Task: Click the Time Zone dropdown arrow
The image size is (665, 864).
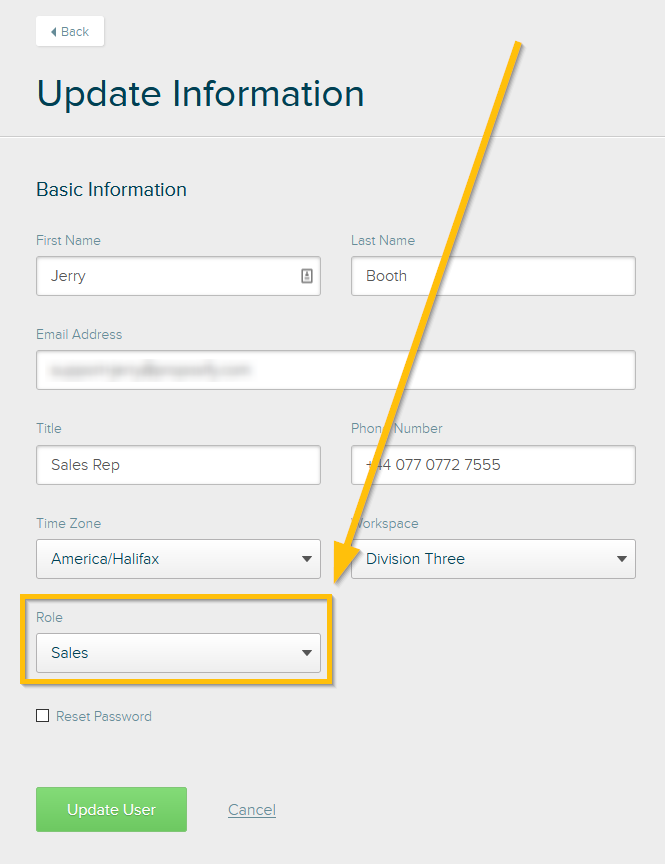Action: [307, 559]
